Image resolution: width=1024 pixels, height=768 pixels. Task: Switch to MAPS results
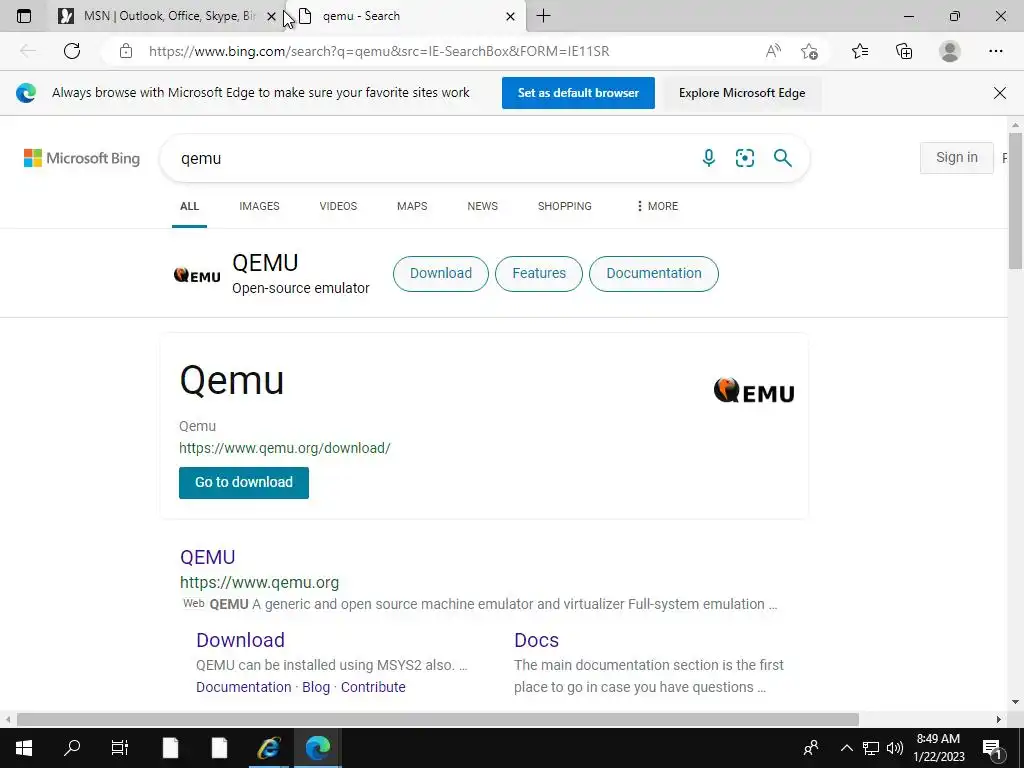coord(412,206)
